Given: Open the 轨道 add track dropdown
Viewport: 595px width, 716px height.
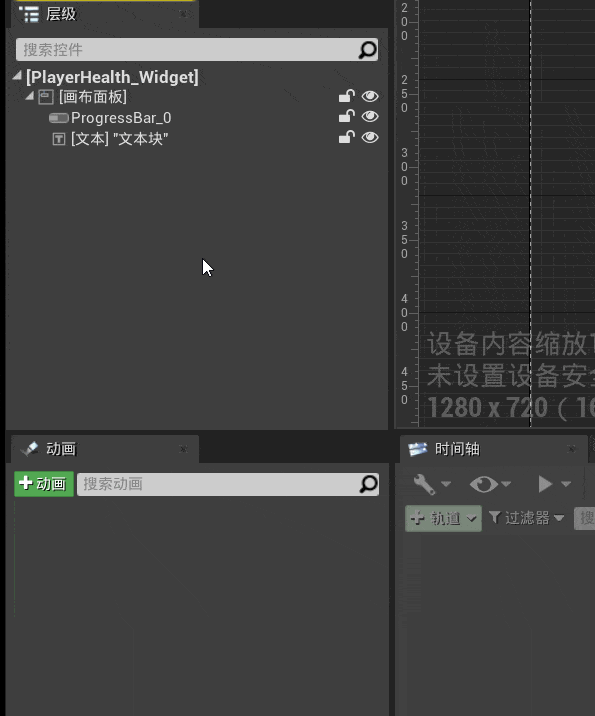Looking at the screenshot, I should click(443, 518).
